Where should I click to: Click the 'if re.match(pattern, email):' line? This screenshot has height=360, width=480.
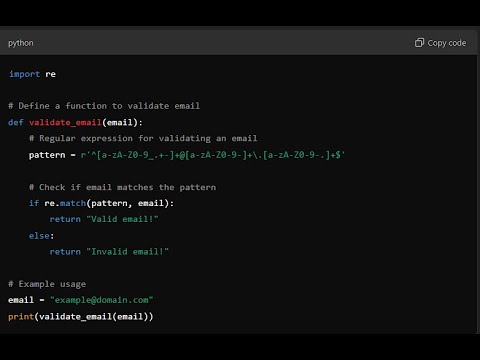[x=101, y=203]
